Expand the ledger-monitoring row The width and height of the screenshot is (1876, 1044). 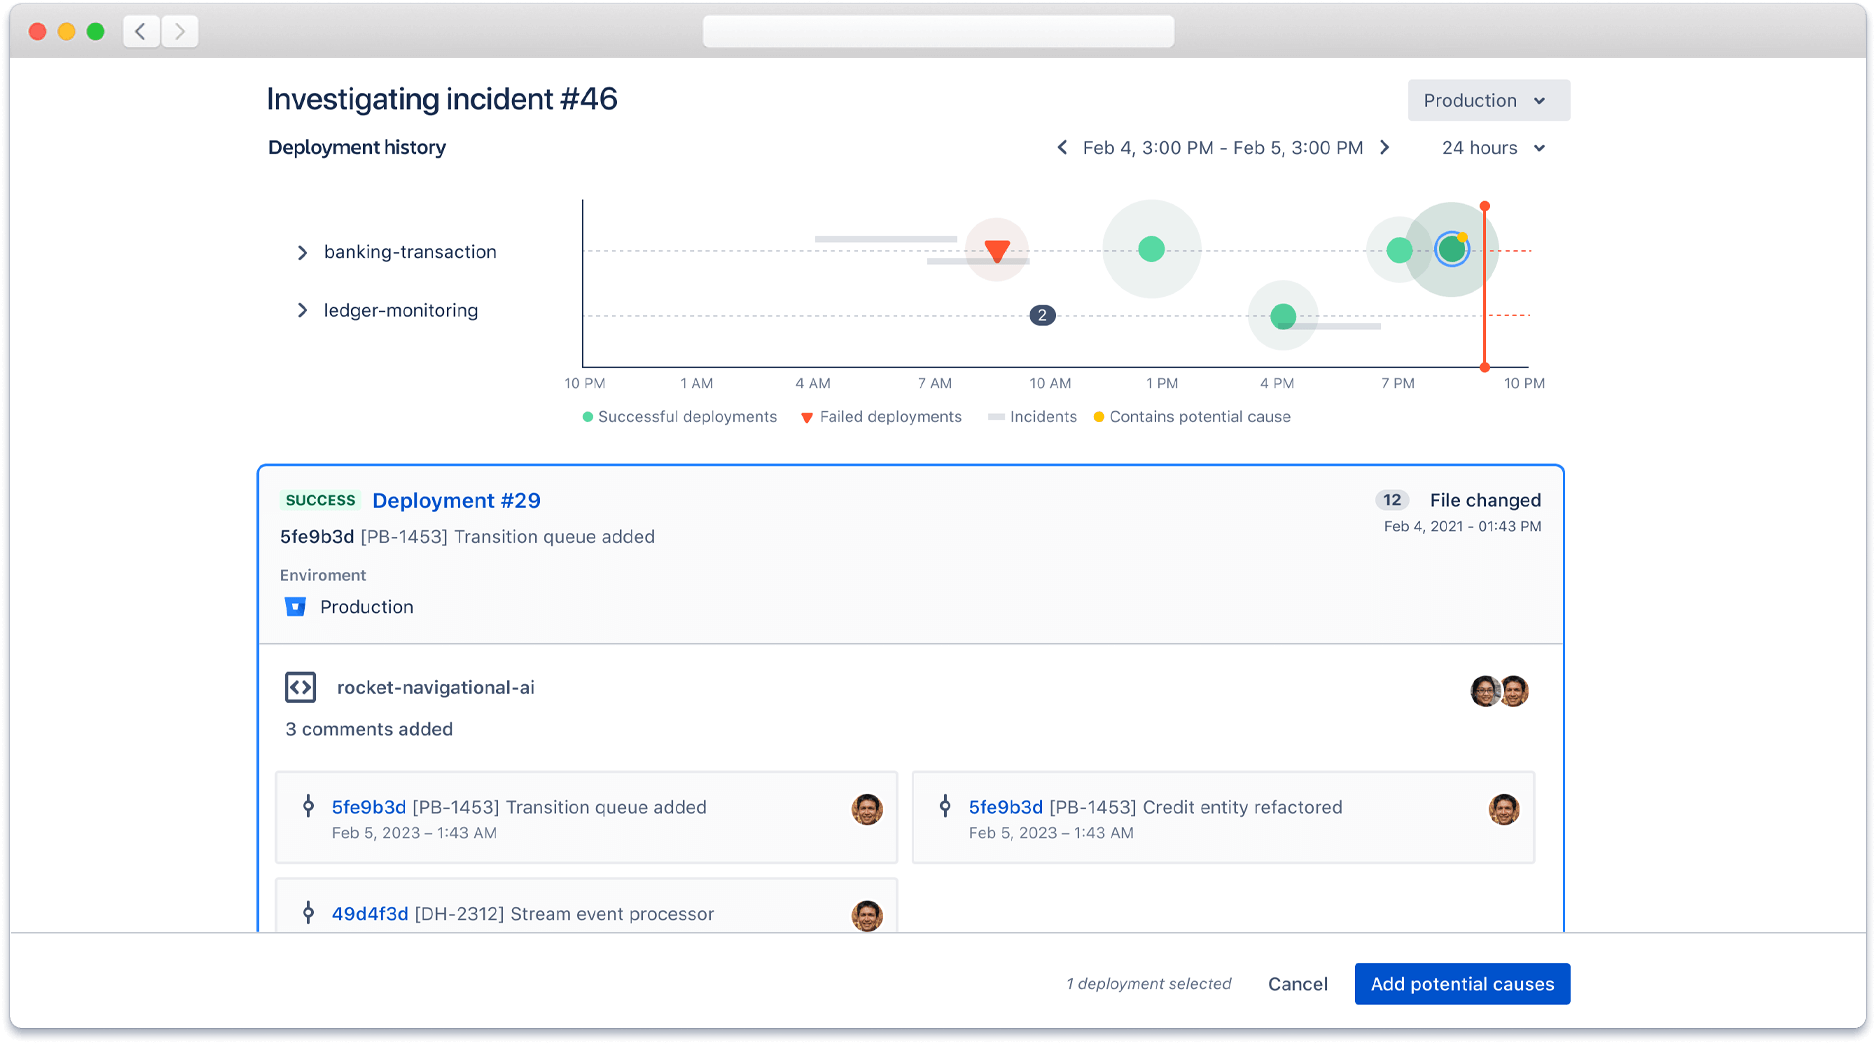click(x=303, y=310)
